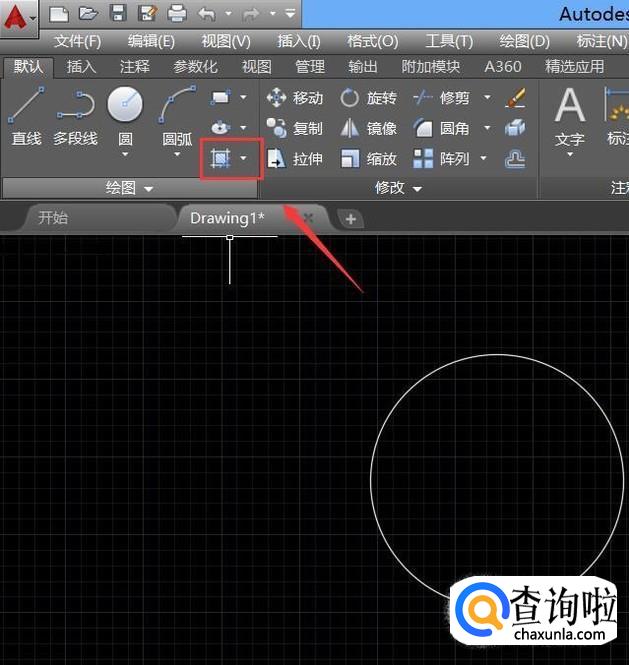The width and height of the screenshot is (629, 665).
Task: Click the new drawing tab plus button
Action: (x=349, y=218)
